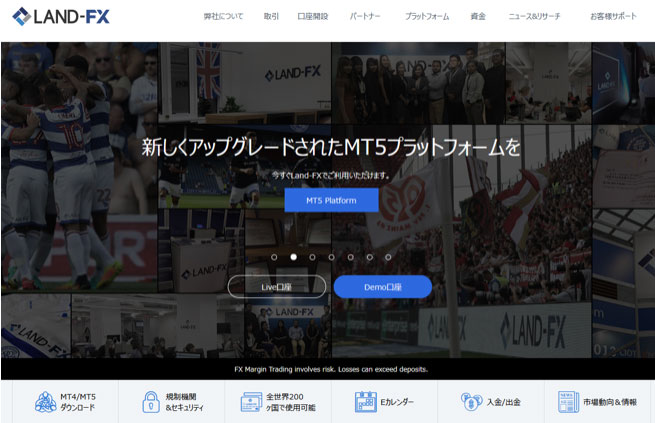Click the headline 新しくアップグレードされたMT5 text

(x=331, y=147)
